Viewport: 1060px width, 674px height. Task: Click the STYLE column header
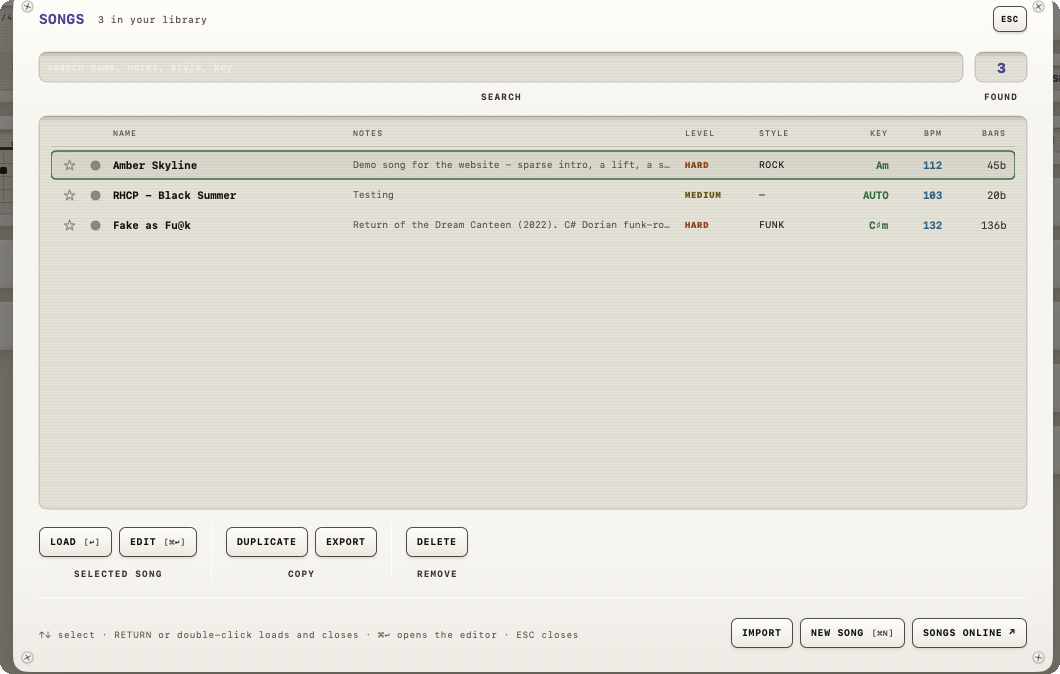click(x=773, y=133)
